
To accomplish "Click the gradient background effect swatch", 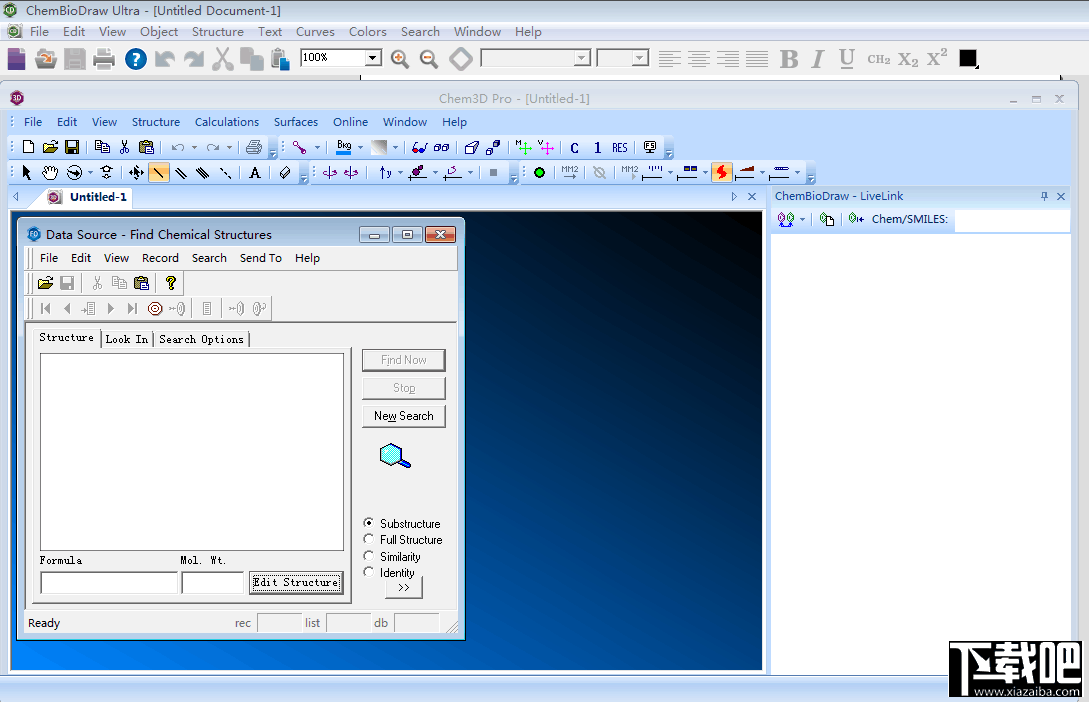I will click(379, 147).
